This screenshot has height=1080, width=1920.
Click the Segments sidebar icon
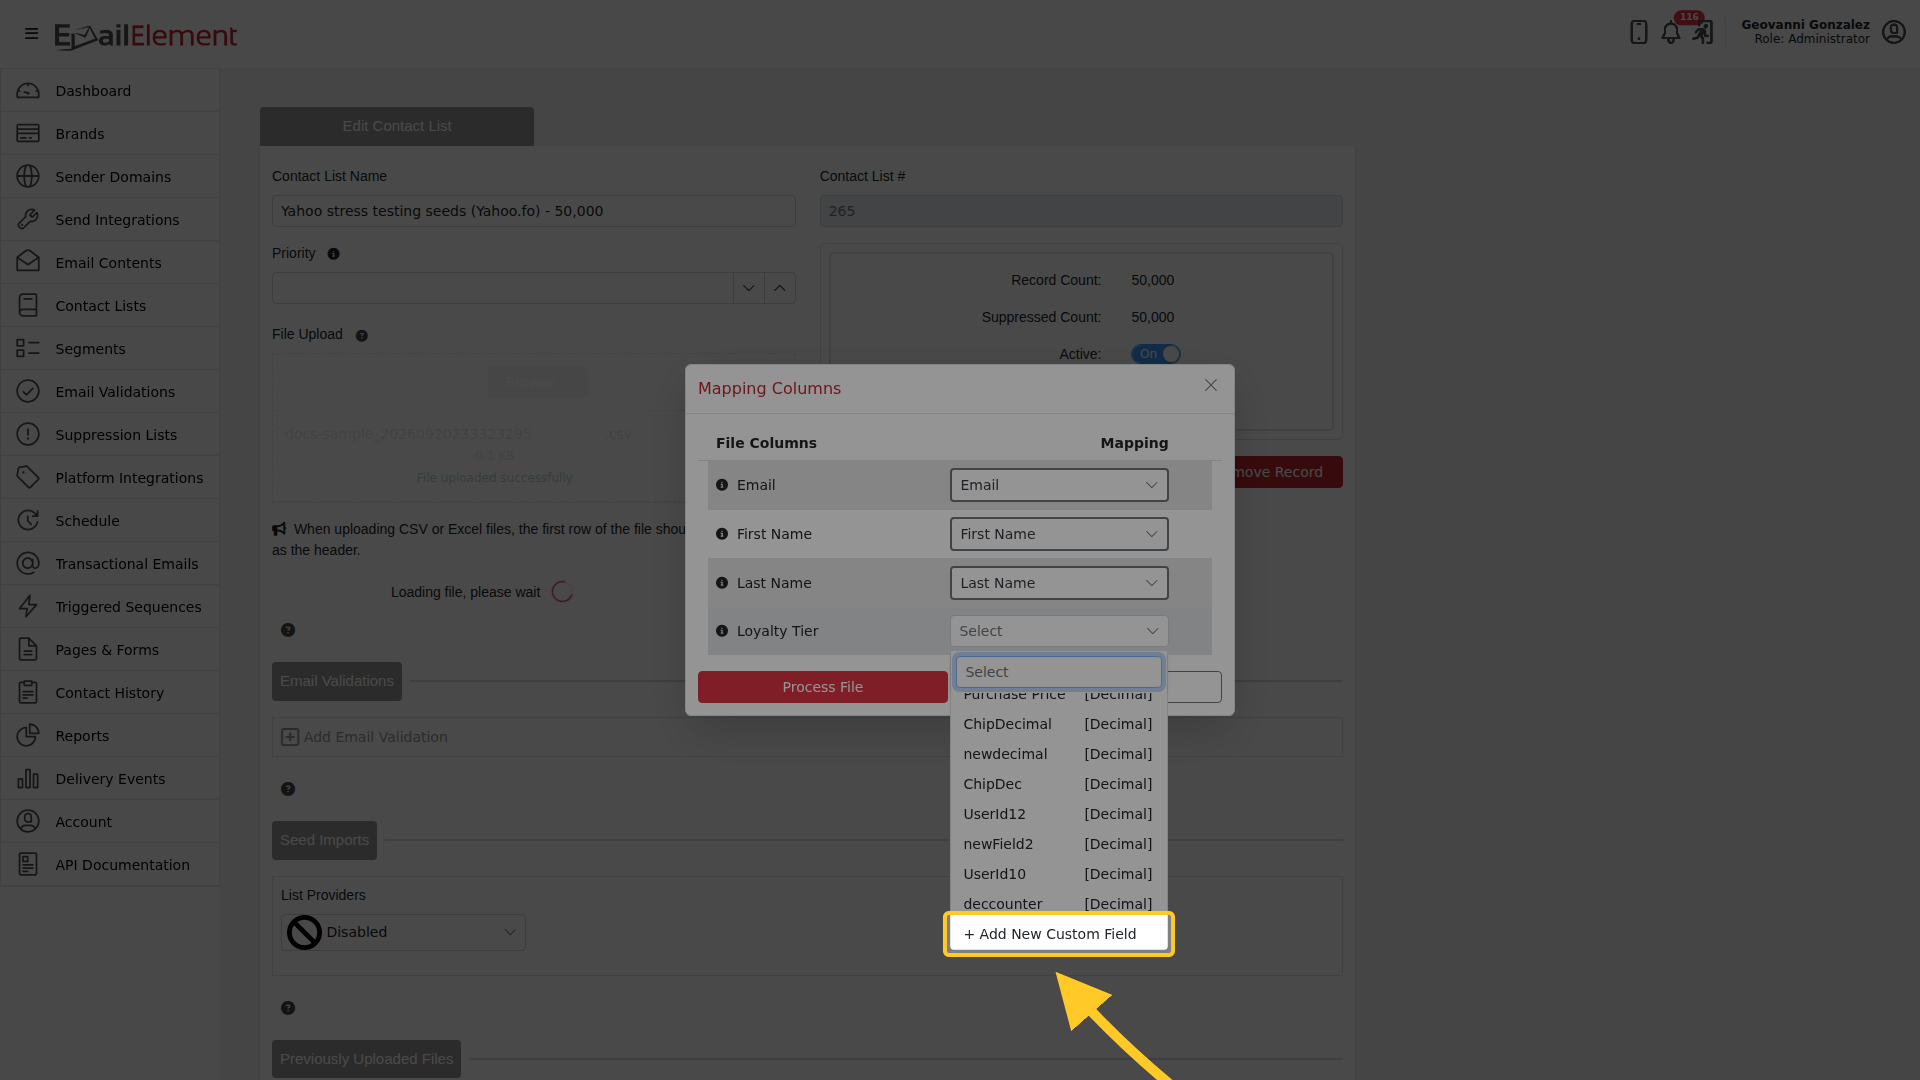tap(28, 349)
